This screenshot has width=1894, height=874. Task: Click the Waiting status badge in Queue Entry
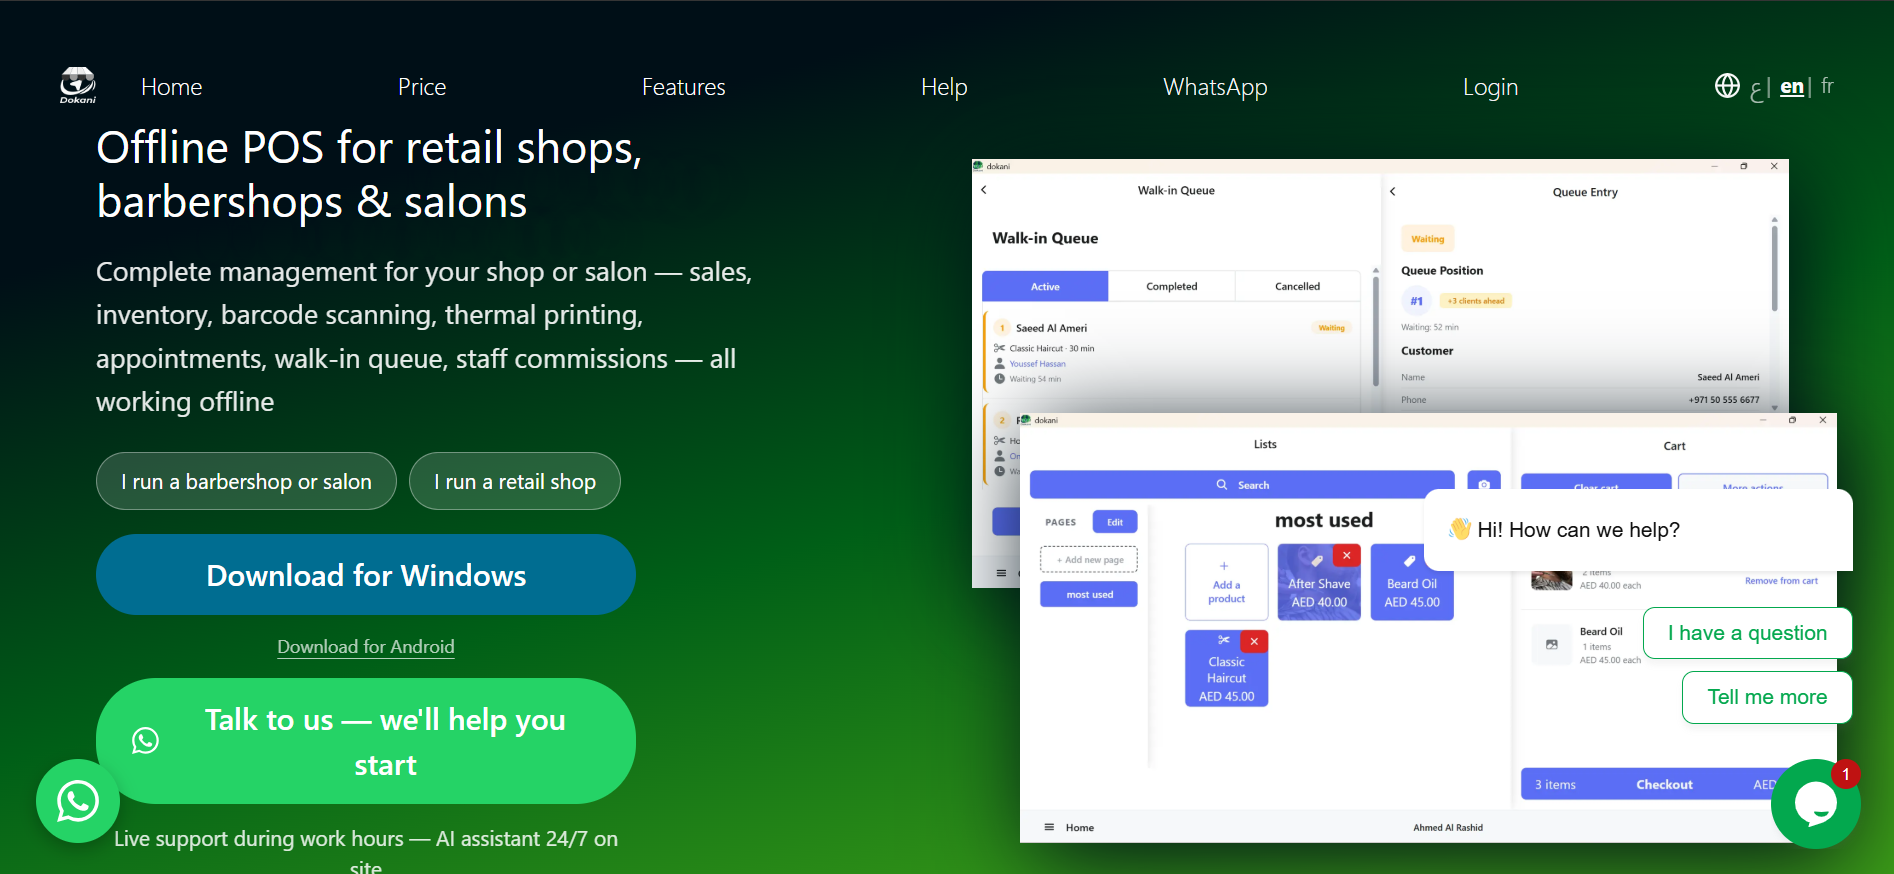(x=1427, y=239)
